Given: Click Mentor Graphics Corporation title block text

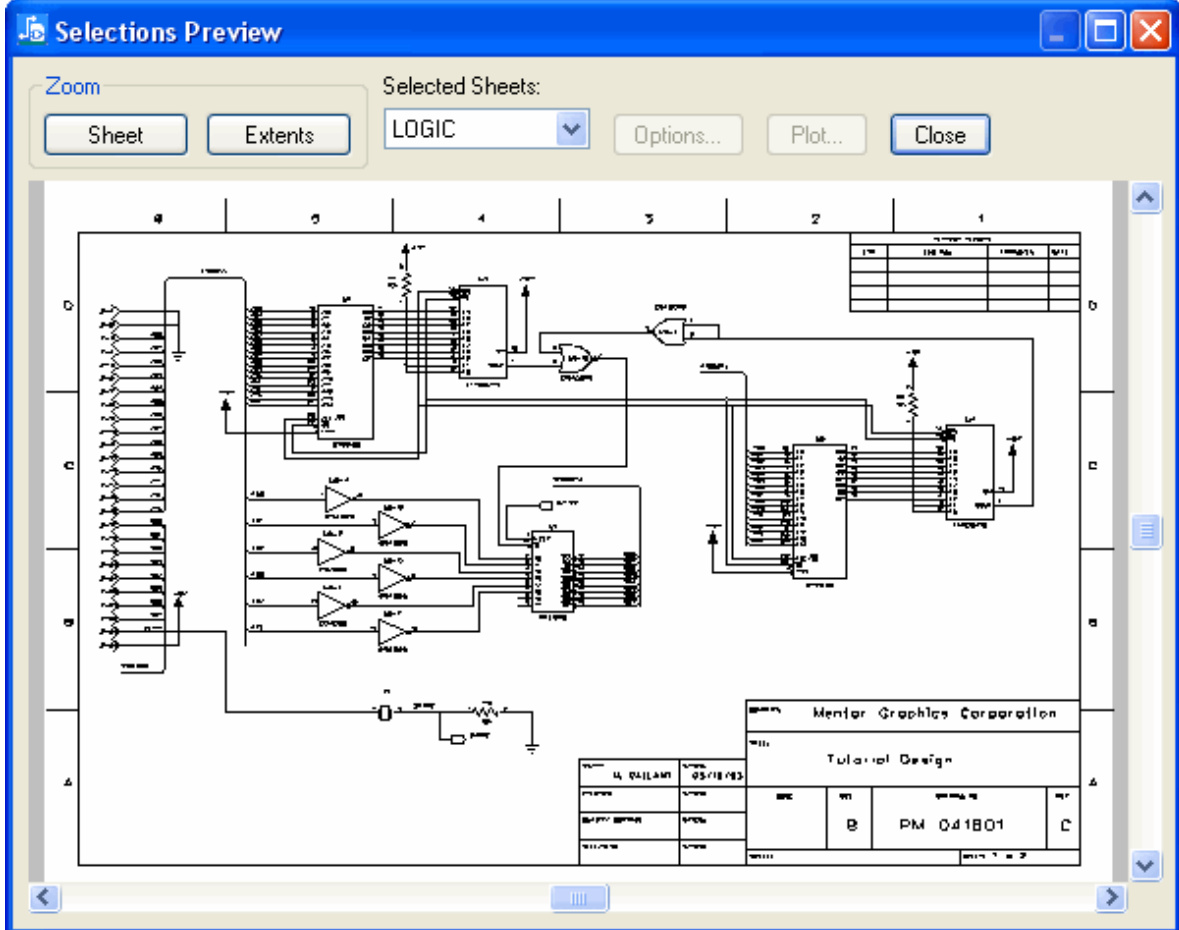Looking at the screenshot, I should (x=934, y=714).
